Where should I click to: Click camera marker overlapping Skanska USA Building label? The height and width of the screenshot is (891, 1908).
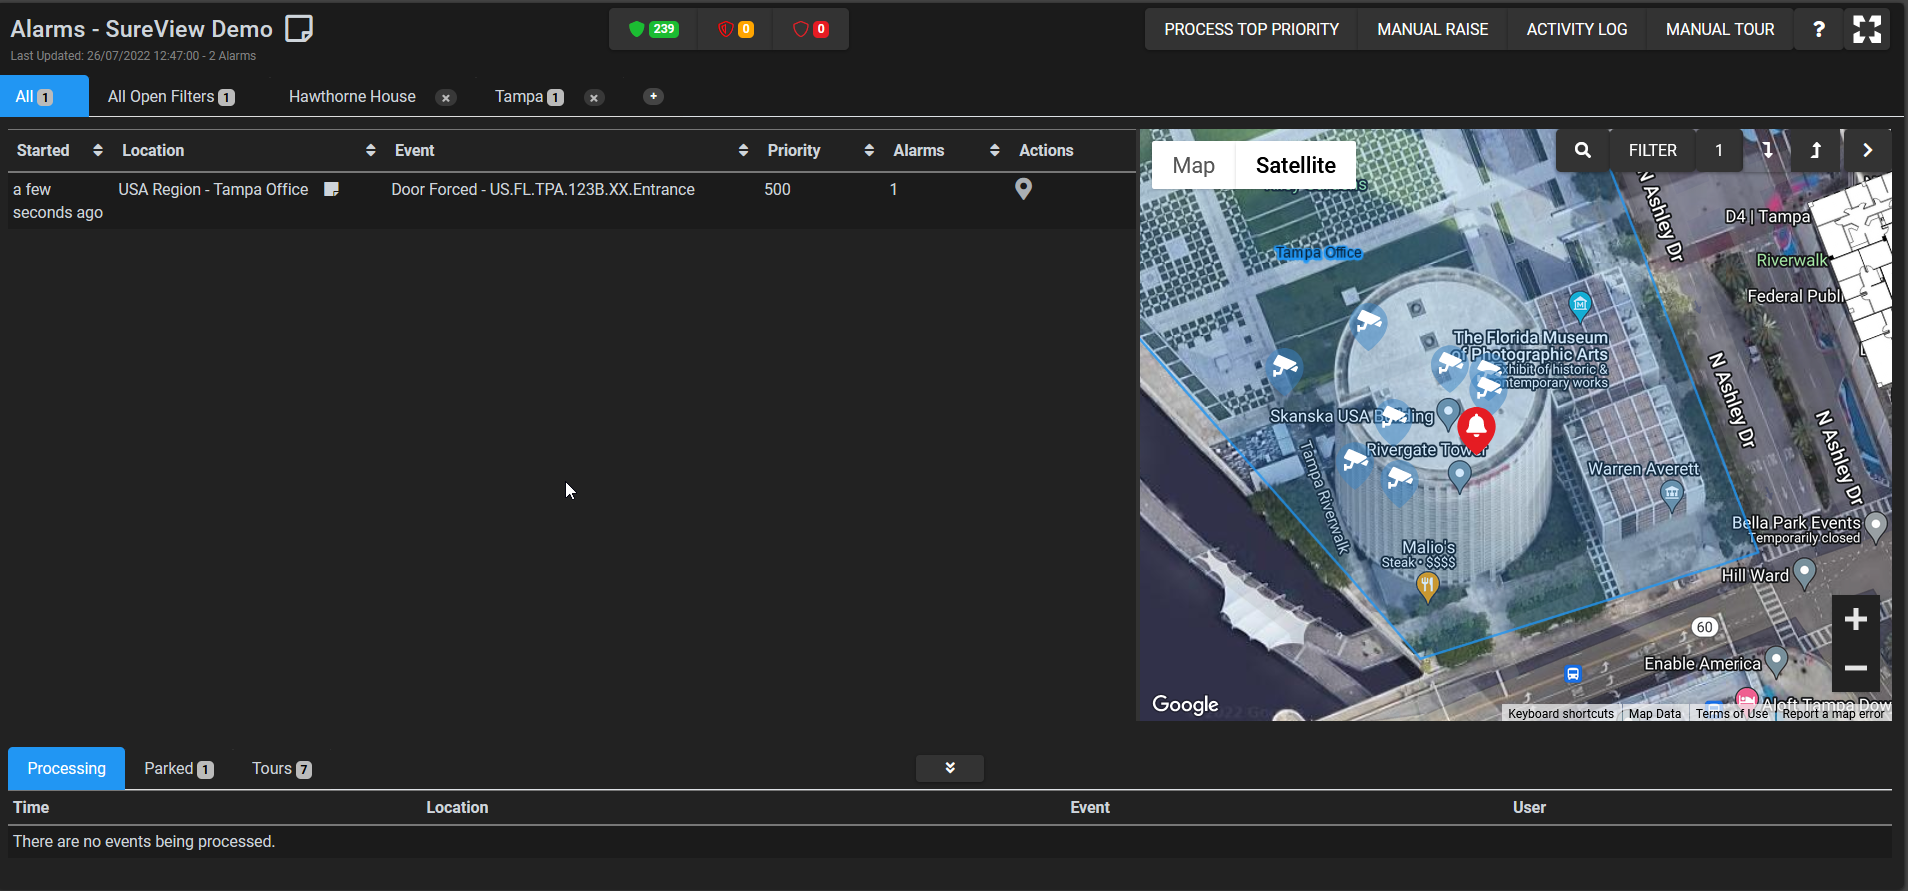[1395, 420]
